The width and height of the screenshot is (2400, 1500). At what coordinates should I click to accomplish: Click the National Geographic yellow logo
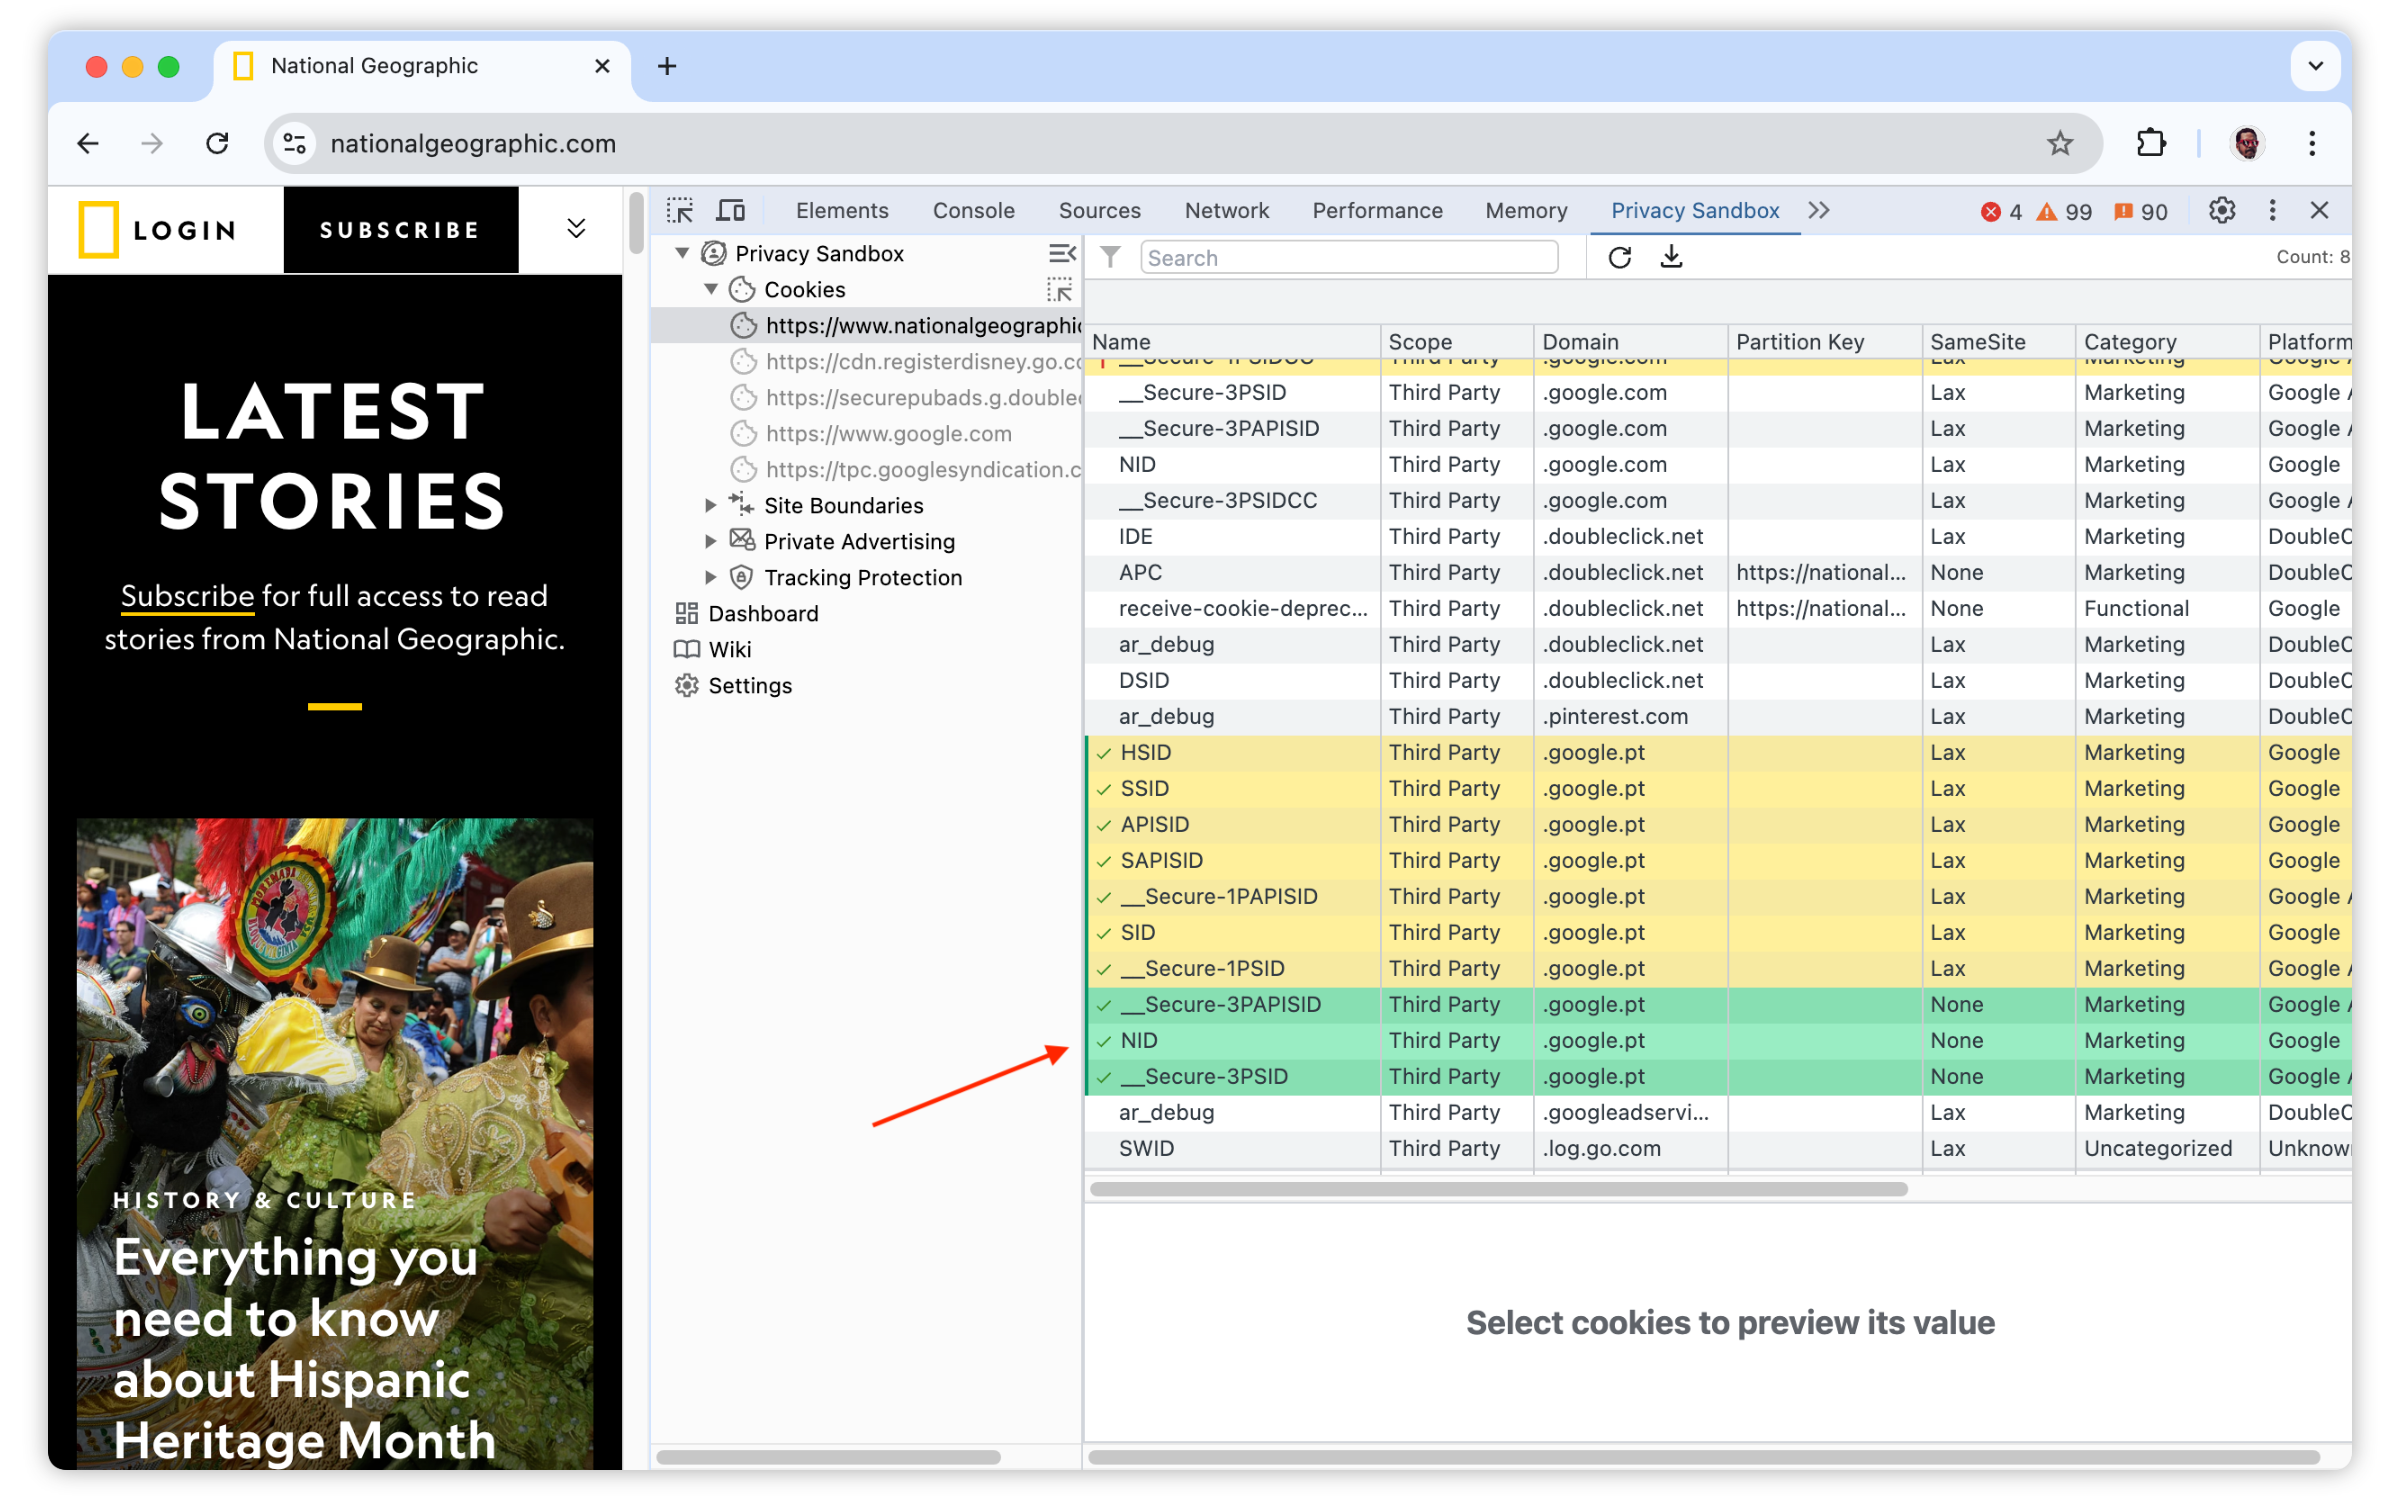[x=99, y=229]
